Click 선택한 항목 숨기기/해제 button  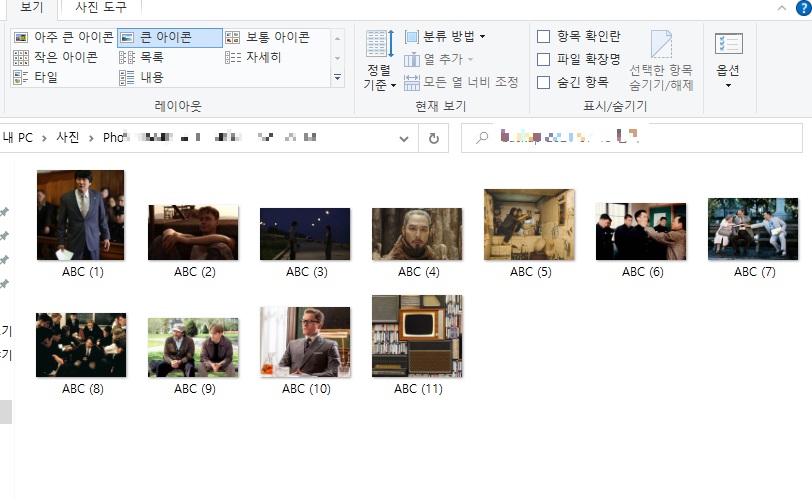point(661,61)
